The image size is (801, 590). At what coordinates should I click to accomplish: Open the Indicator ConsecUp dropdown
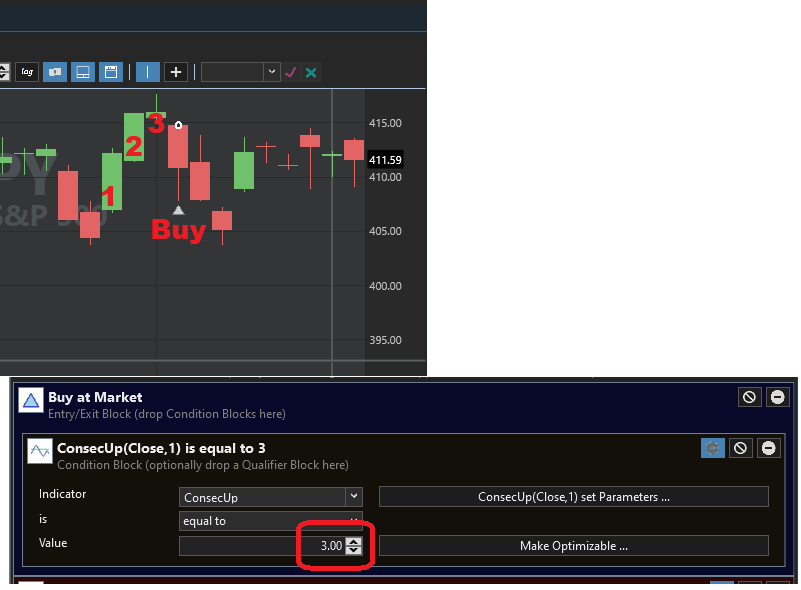pos(271,497)
